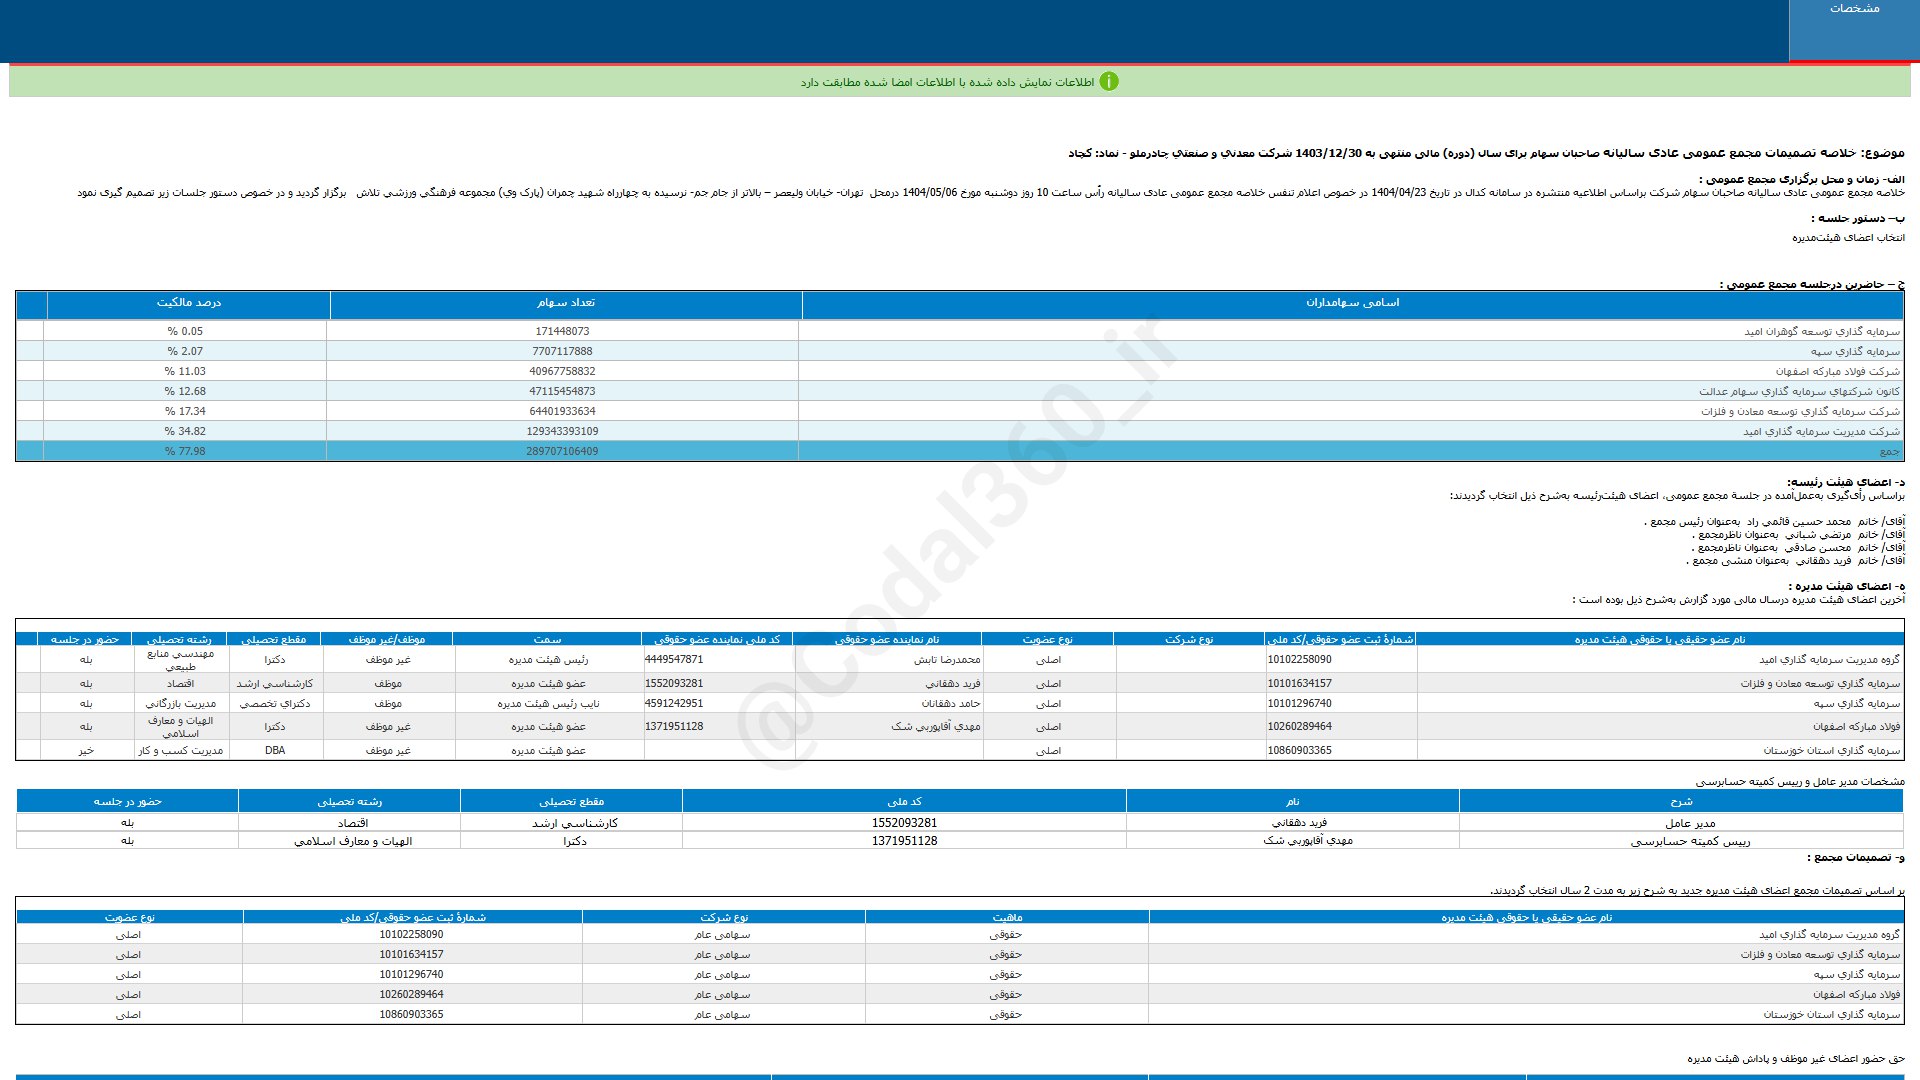Select share count 7707117888
The image size is (1920, 1080).
tap(562, 352)
